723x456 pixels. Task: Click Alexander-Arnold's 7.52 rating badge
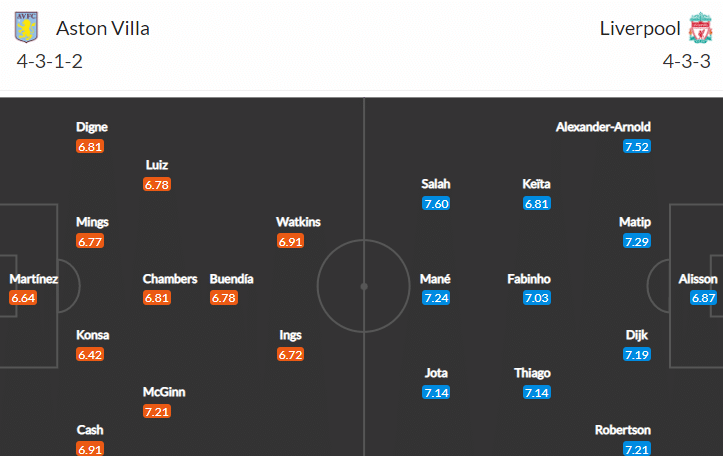pos(637,146)
